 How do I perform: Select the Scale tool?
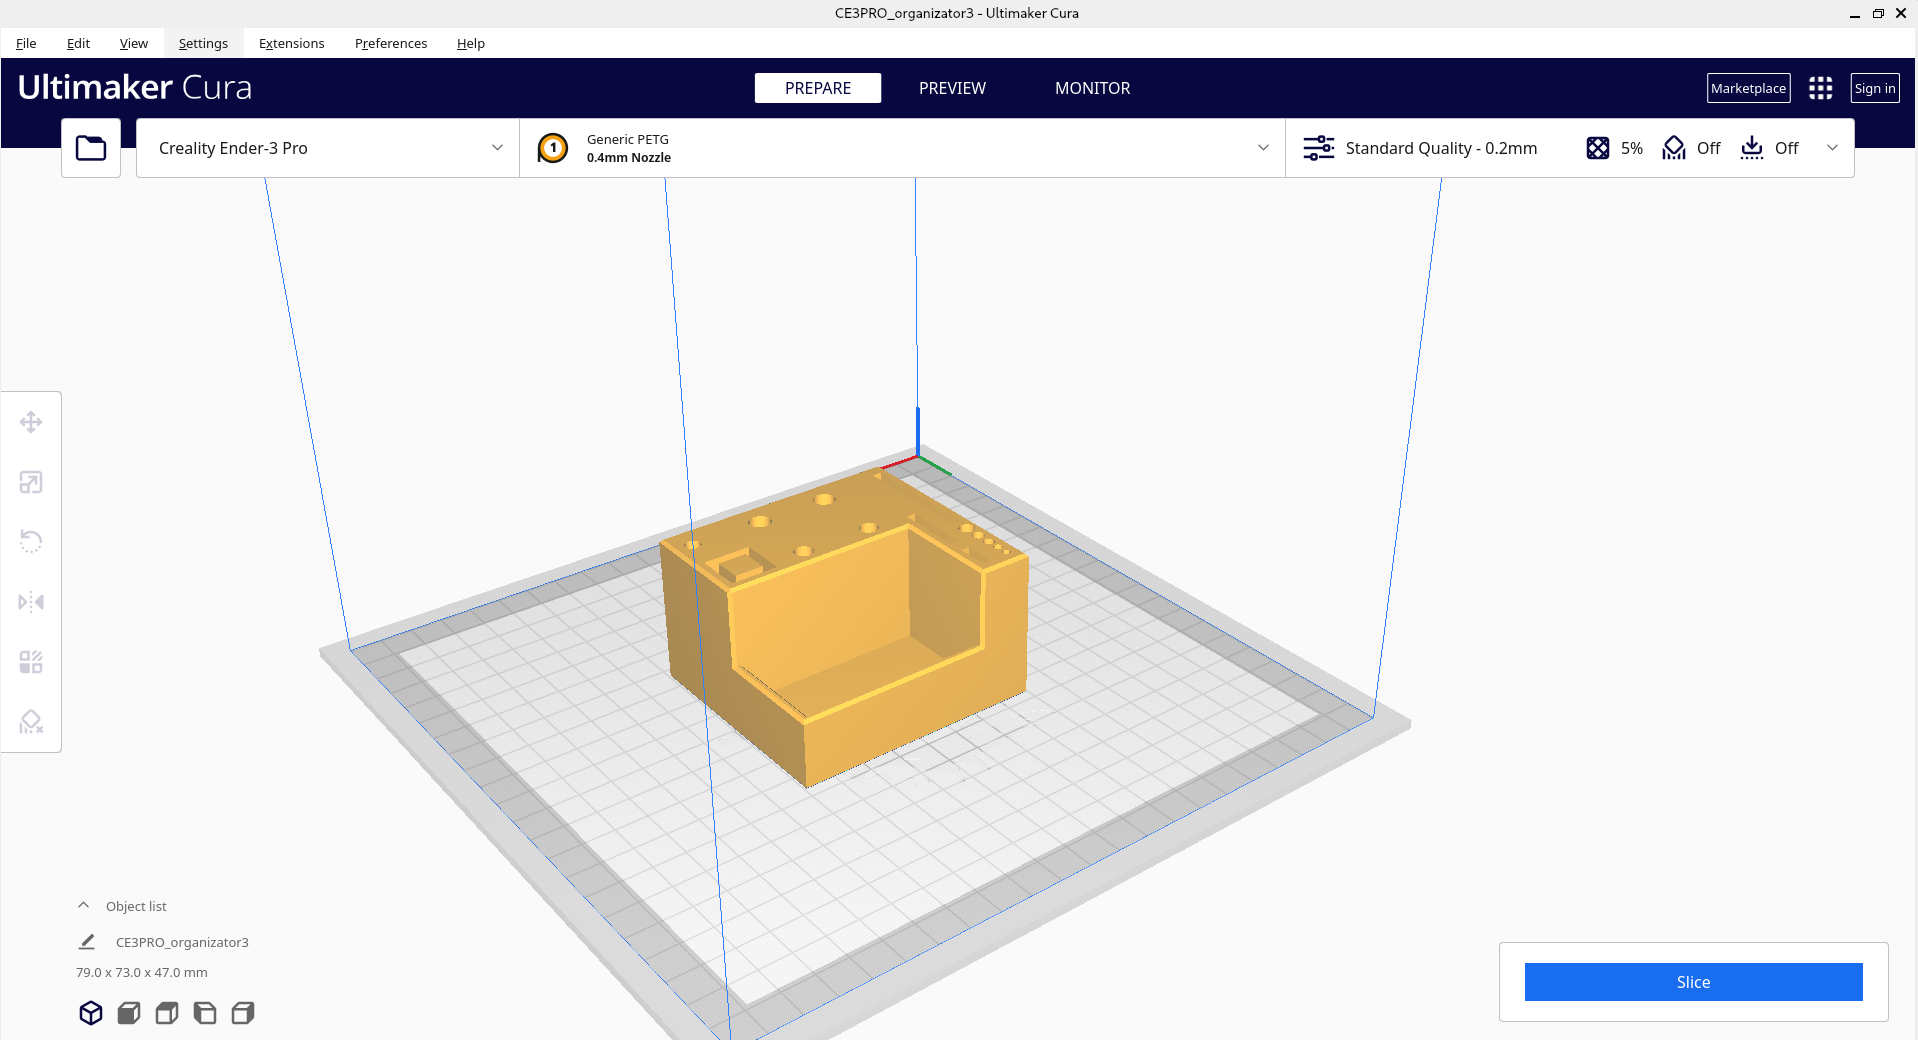(x=31, y=483)
